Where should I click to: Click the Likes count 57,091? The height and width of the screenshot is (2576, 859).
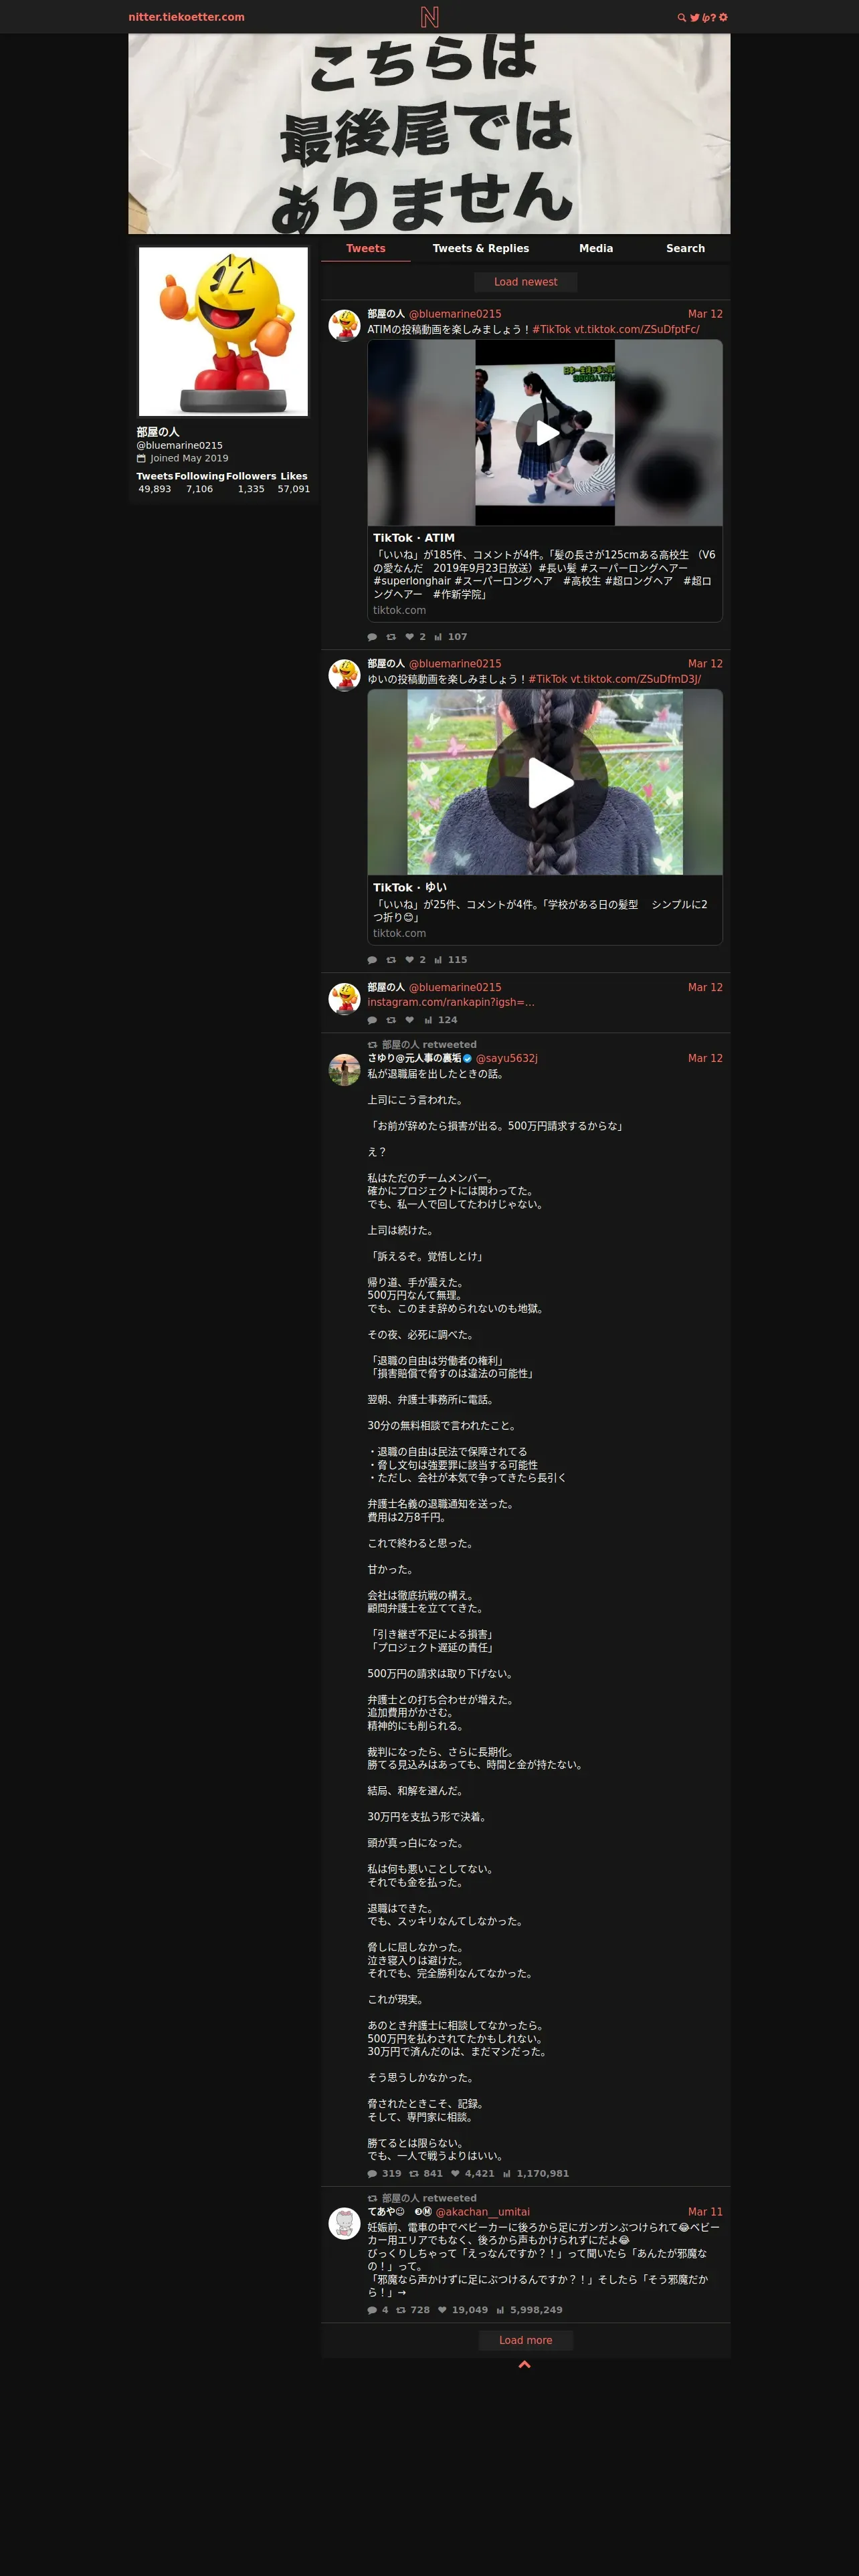(294, 489)
